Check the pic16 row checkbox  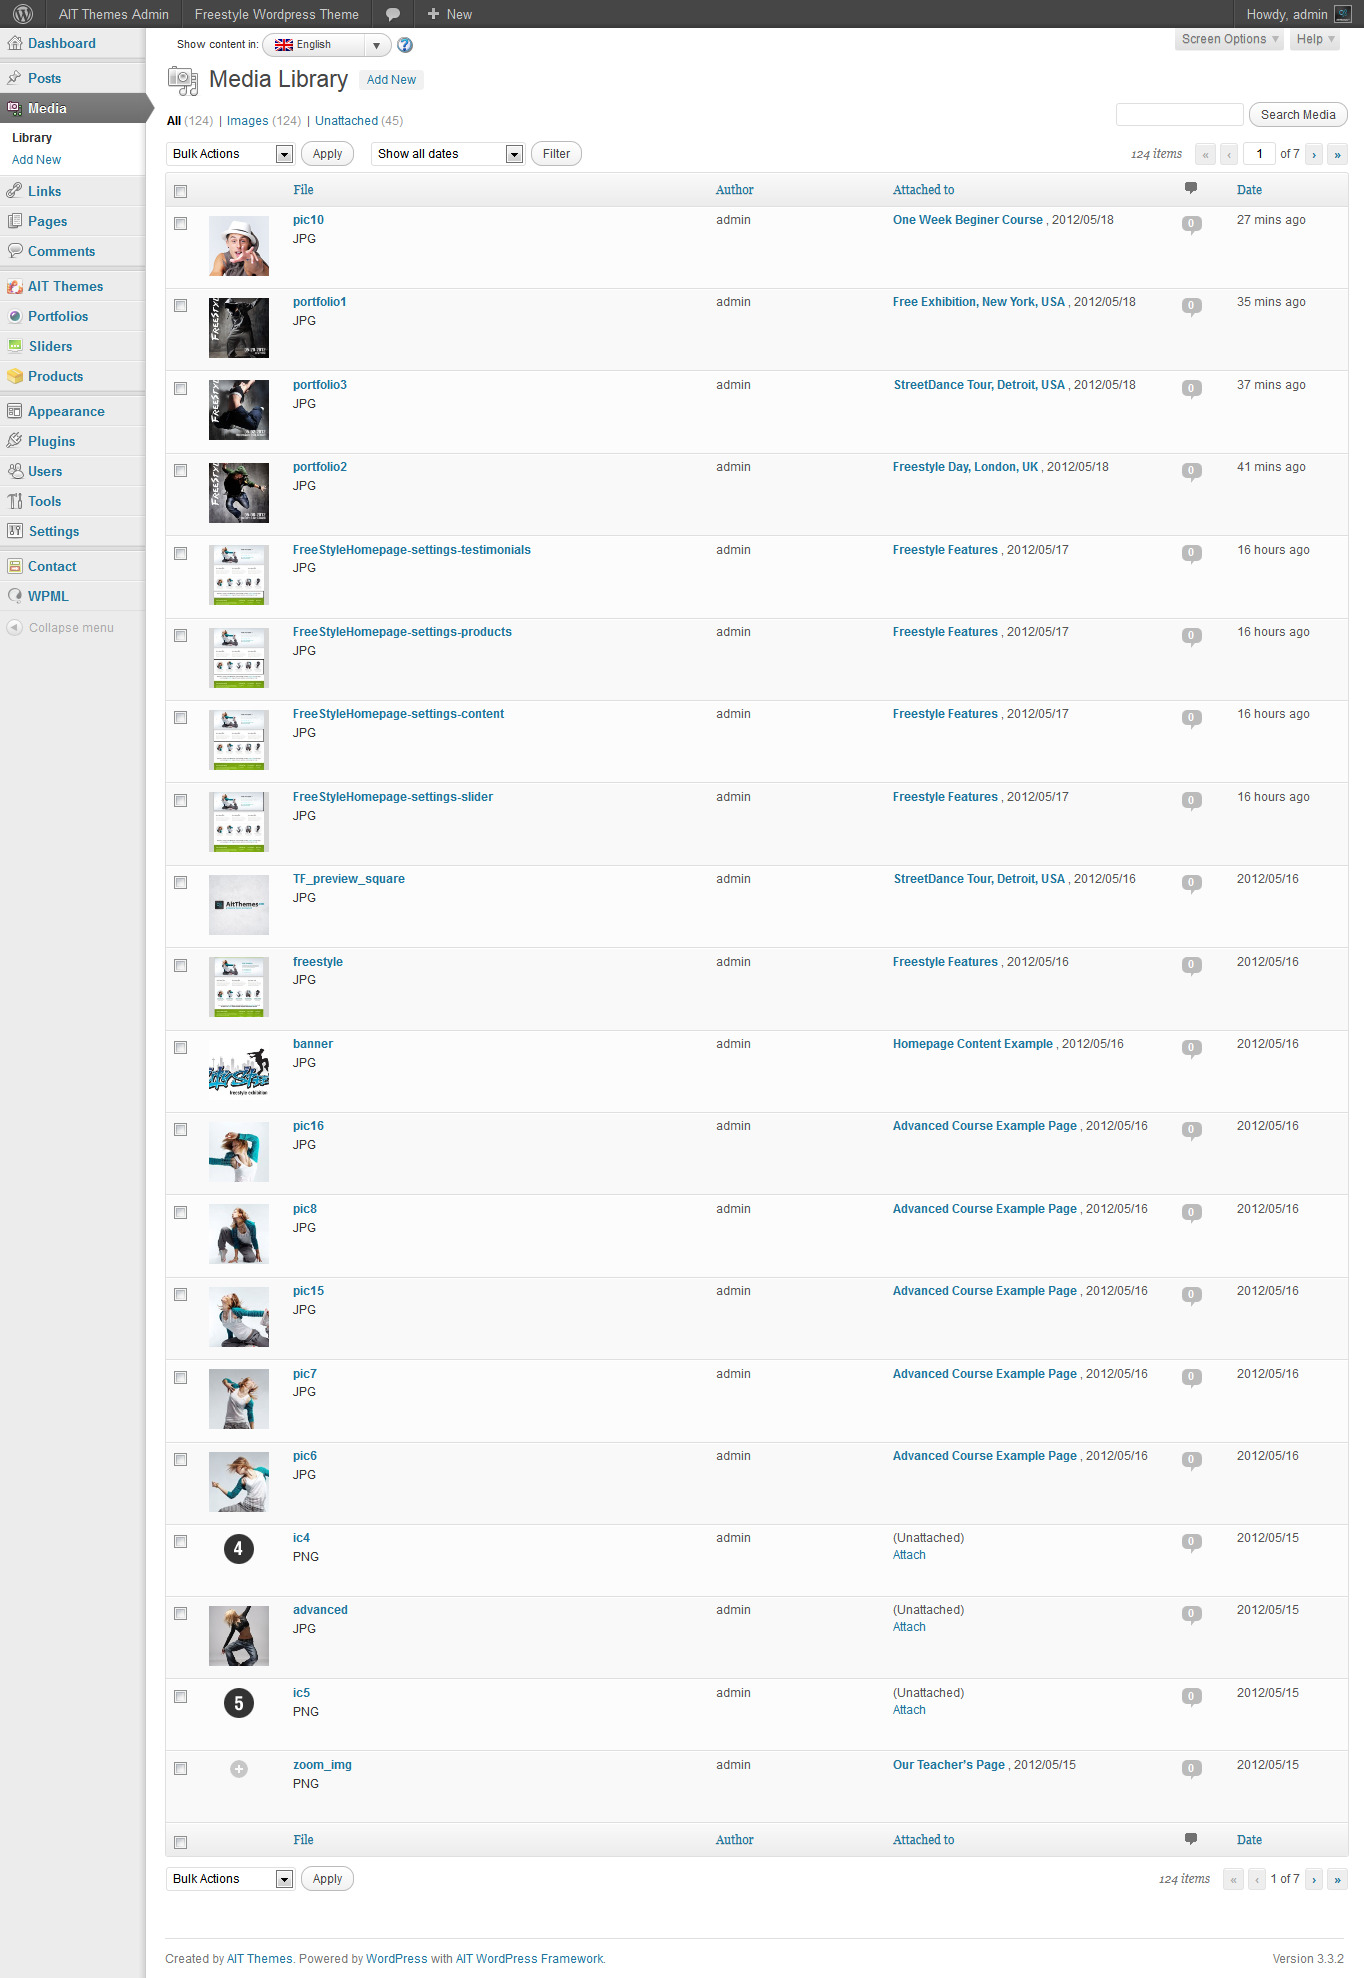[x=181, y=1129]
